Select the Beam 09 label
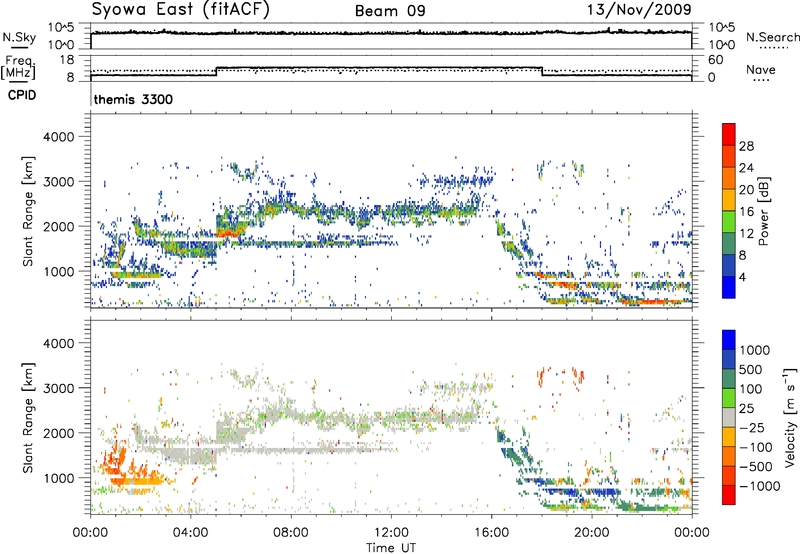The height and width of the screenshot is (554, 800). 394,12
